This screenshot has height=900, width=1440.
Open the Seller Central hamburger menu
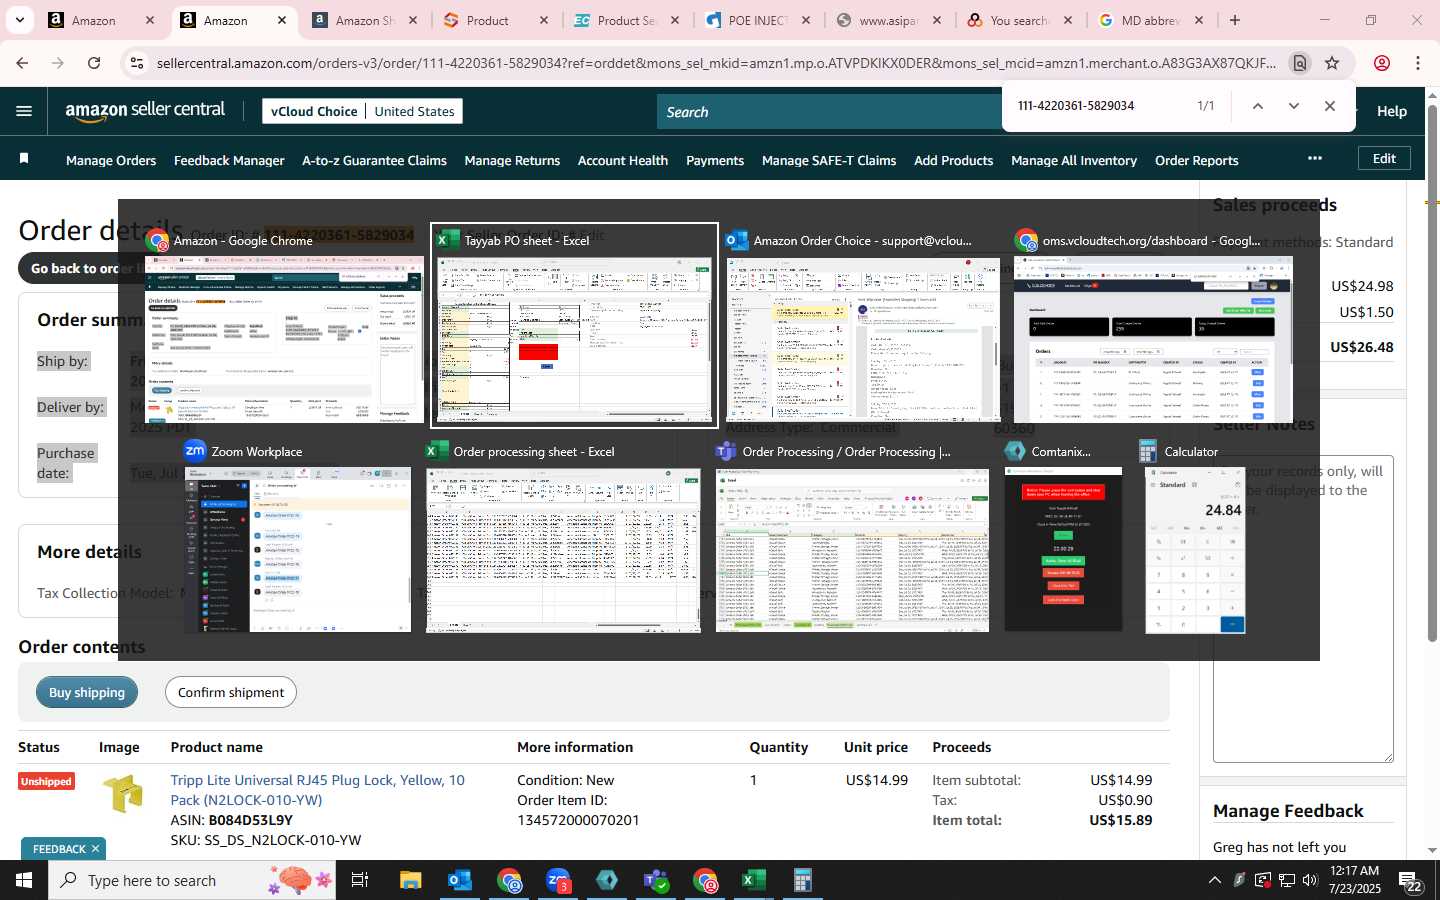tap(24, 111)
